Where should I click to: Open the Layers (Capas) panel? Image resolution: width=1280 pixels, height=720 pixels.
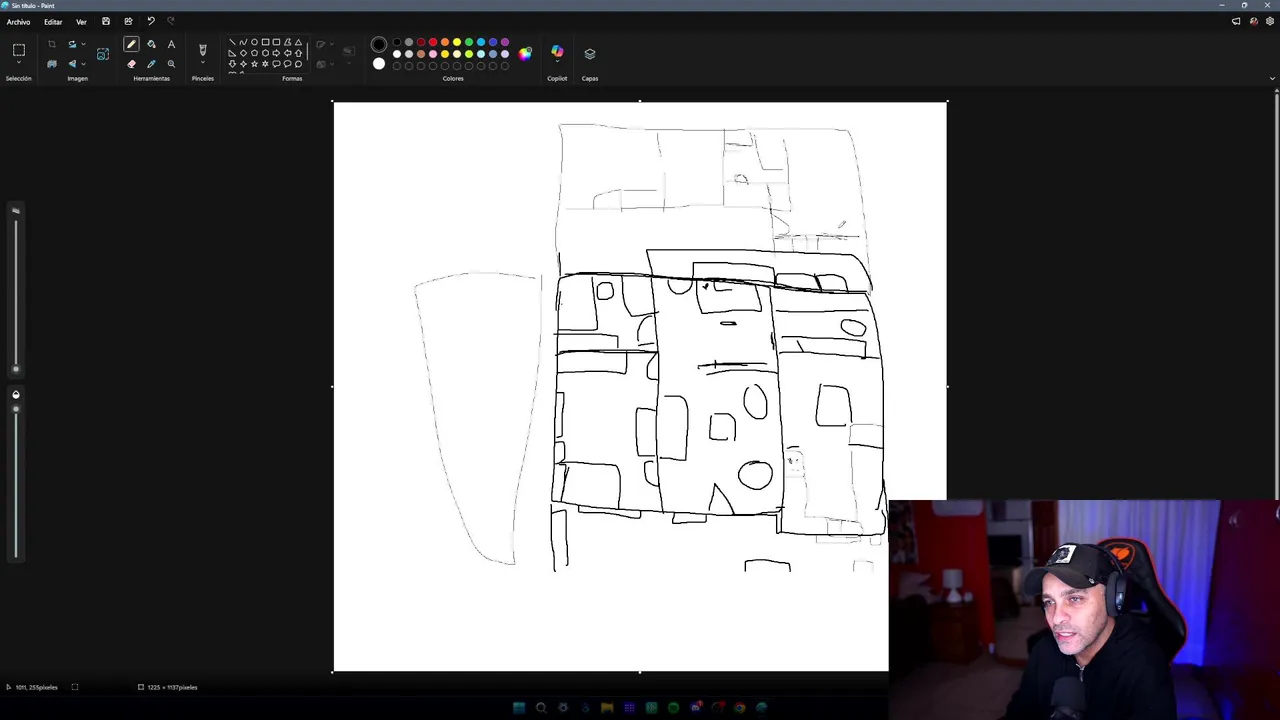tap(590, 53)
